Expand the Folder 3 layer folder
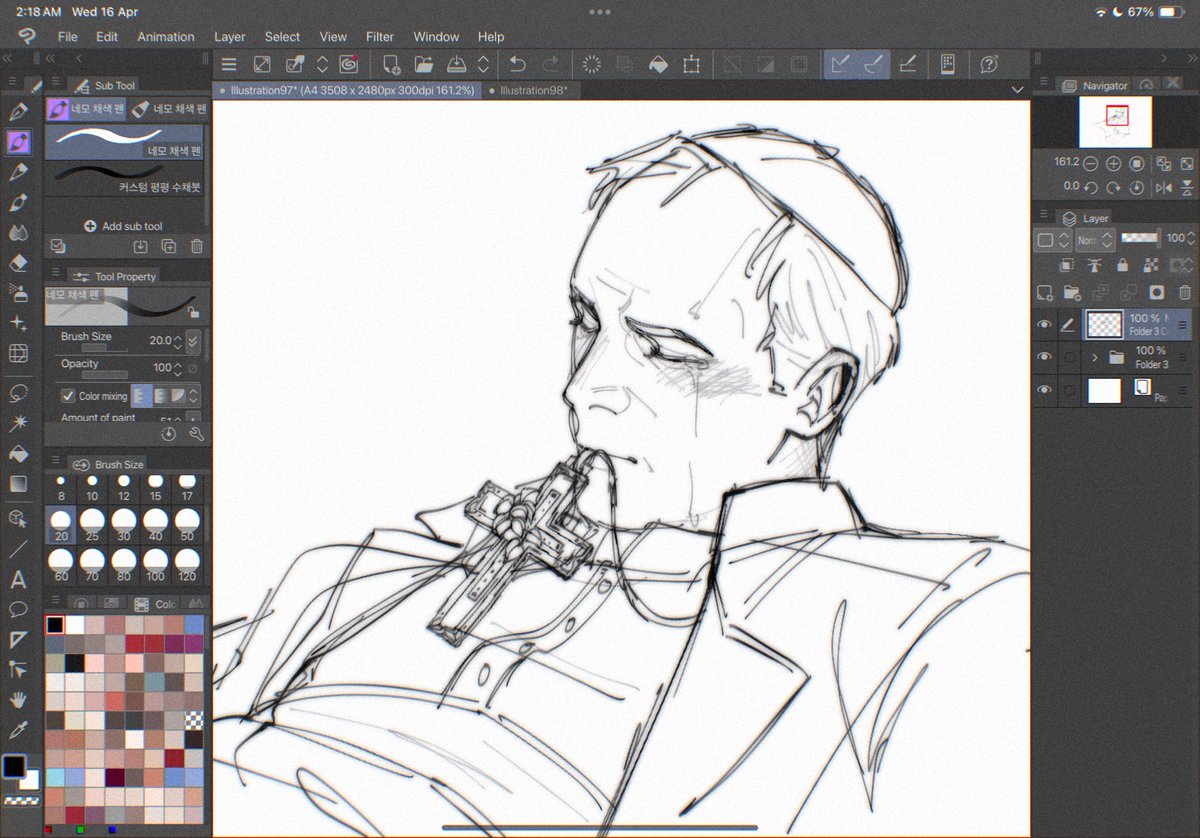 (1095, 357)
